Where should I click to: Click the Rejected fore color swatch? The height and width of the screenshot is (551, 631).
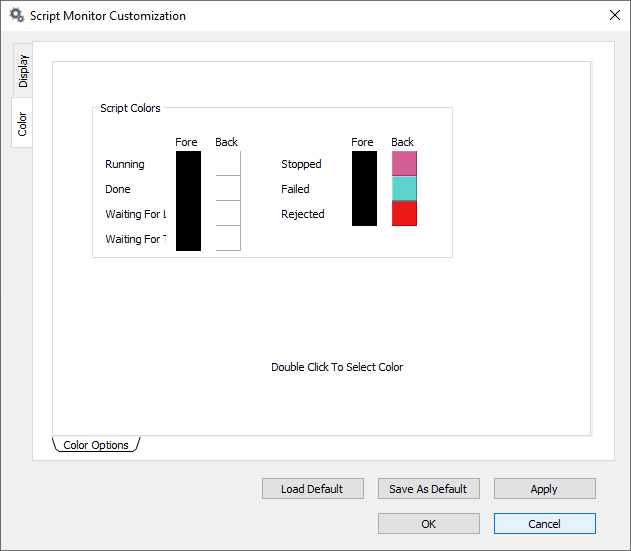point(364,214)
